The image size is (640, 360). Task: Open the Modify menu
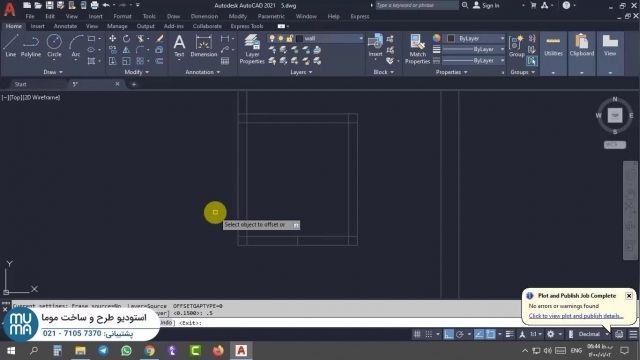238,16
